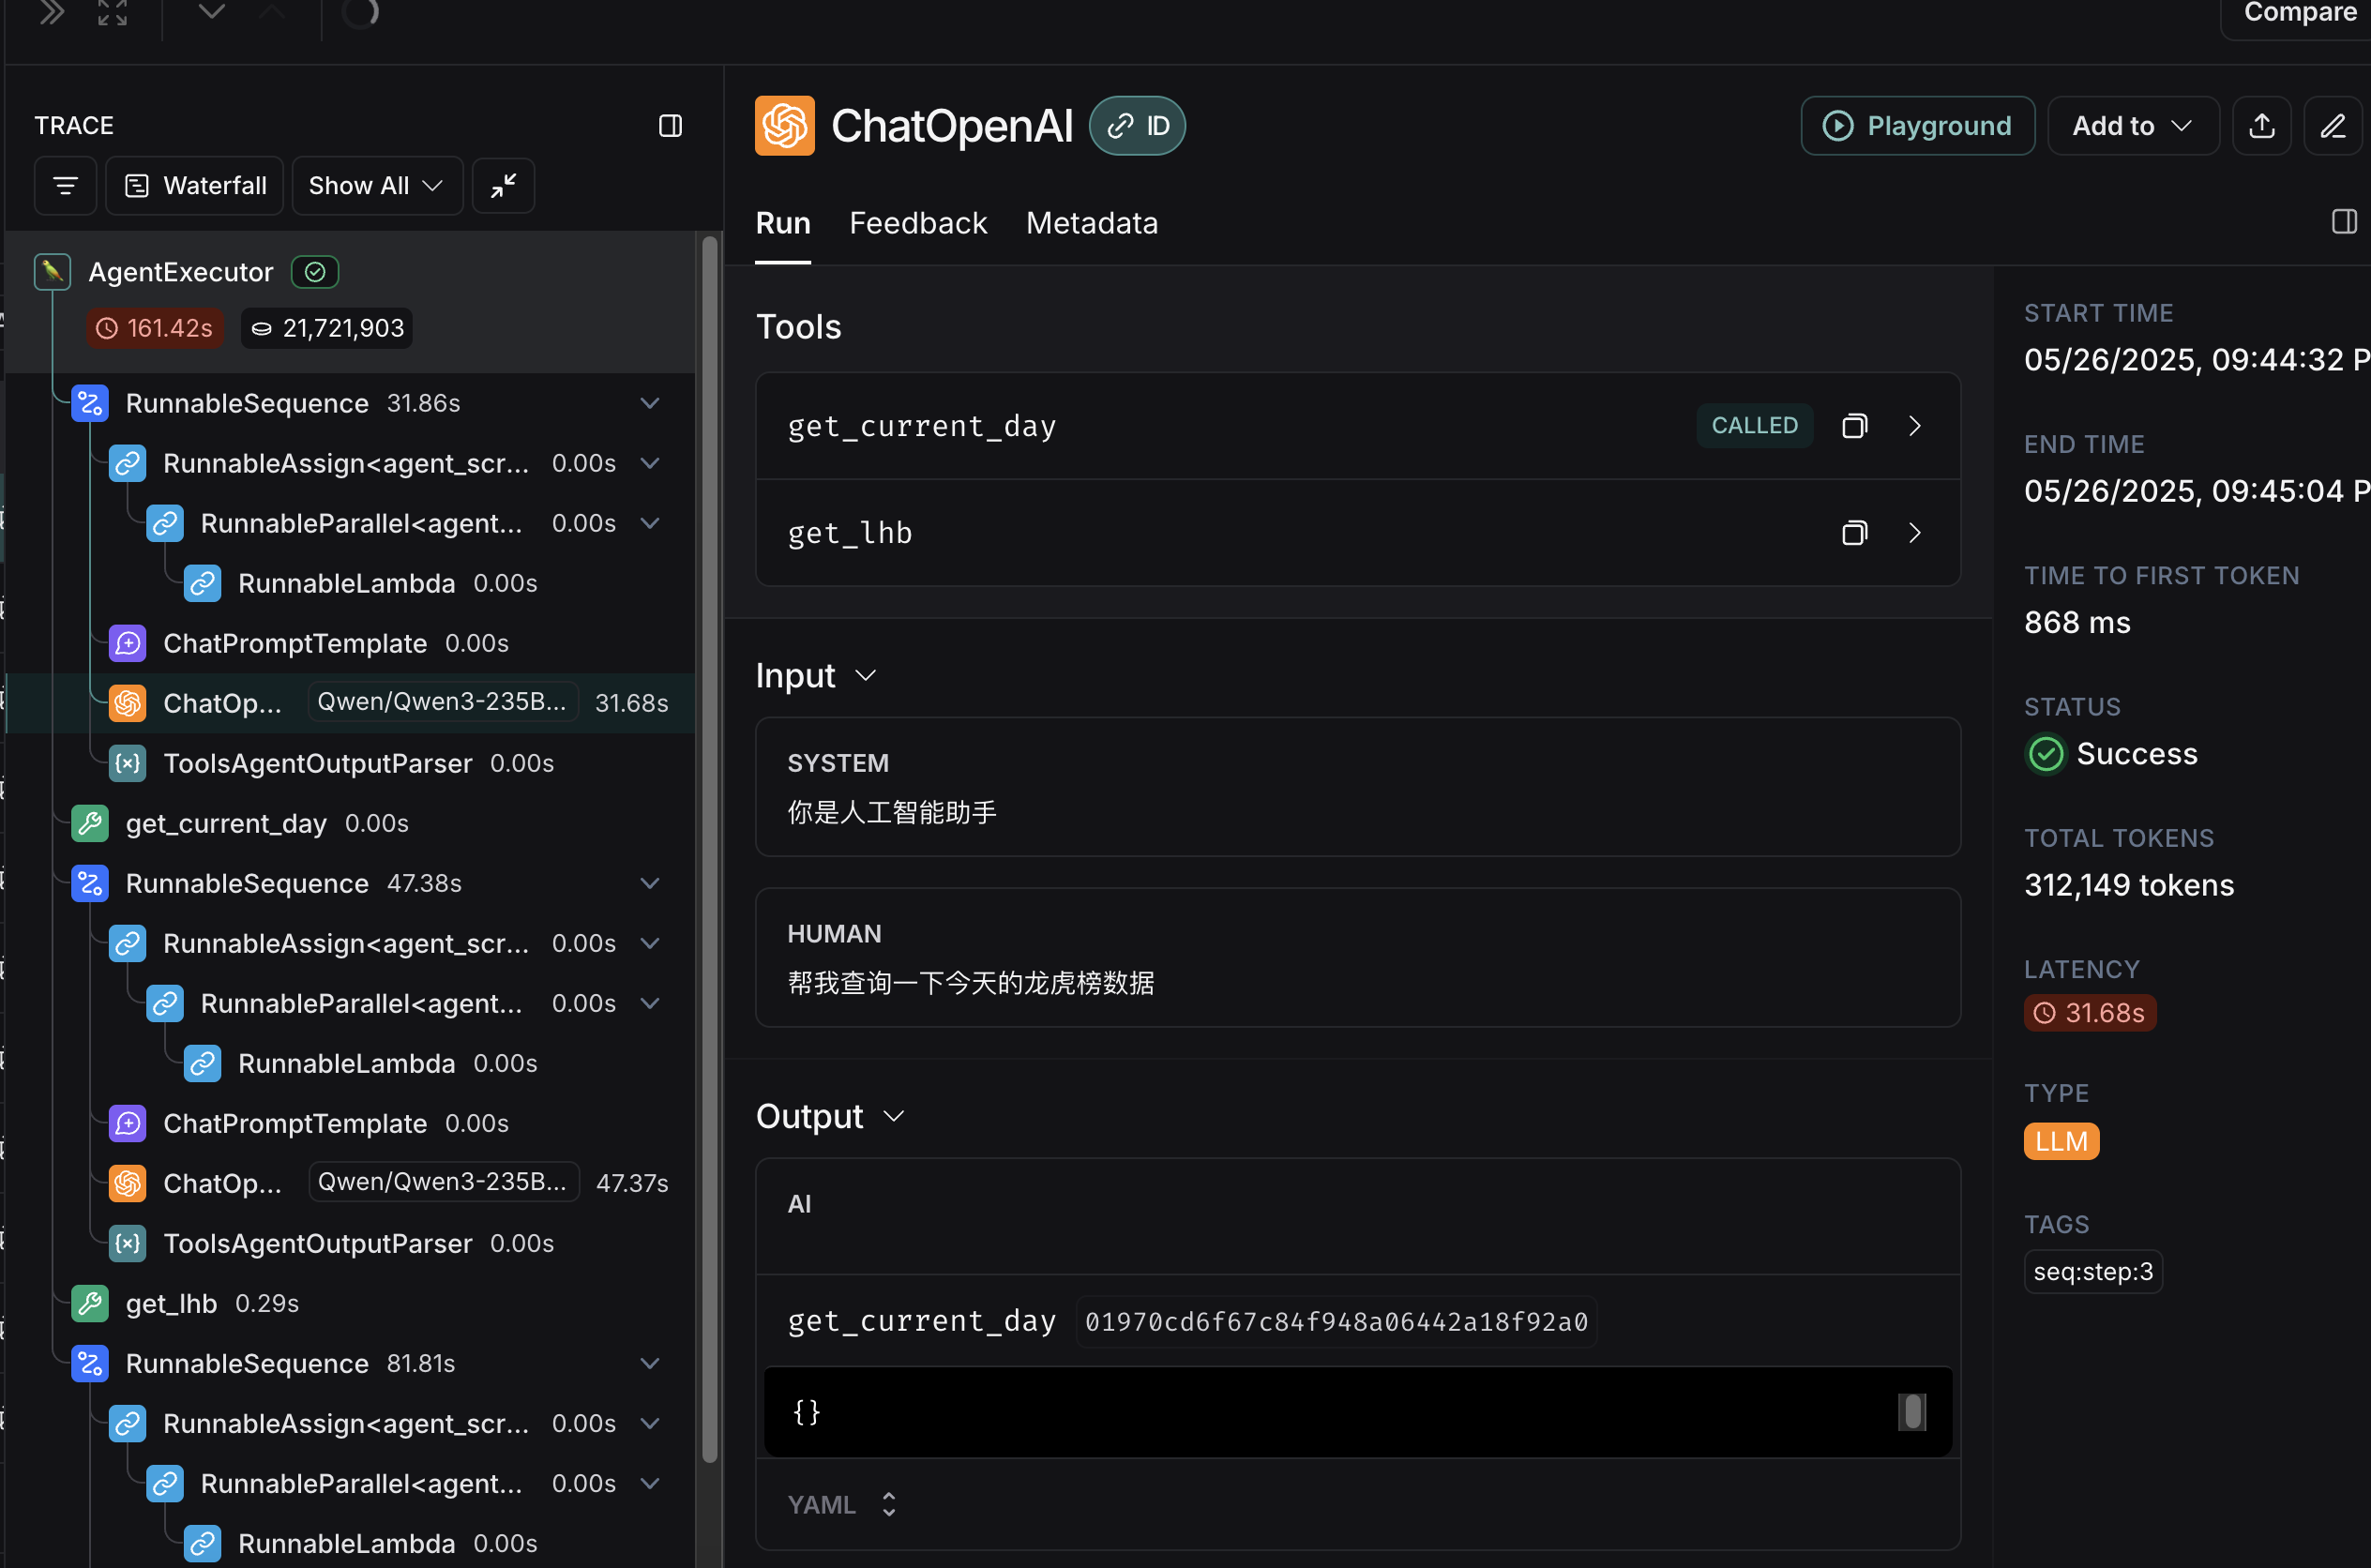Toggle the trace panel layout icon
Screen dimensions: 2371x1568
pyautogui.click(x=670, y=126)
